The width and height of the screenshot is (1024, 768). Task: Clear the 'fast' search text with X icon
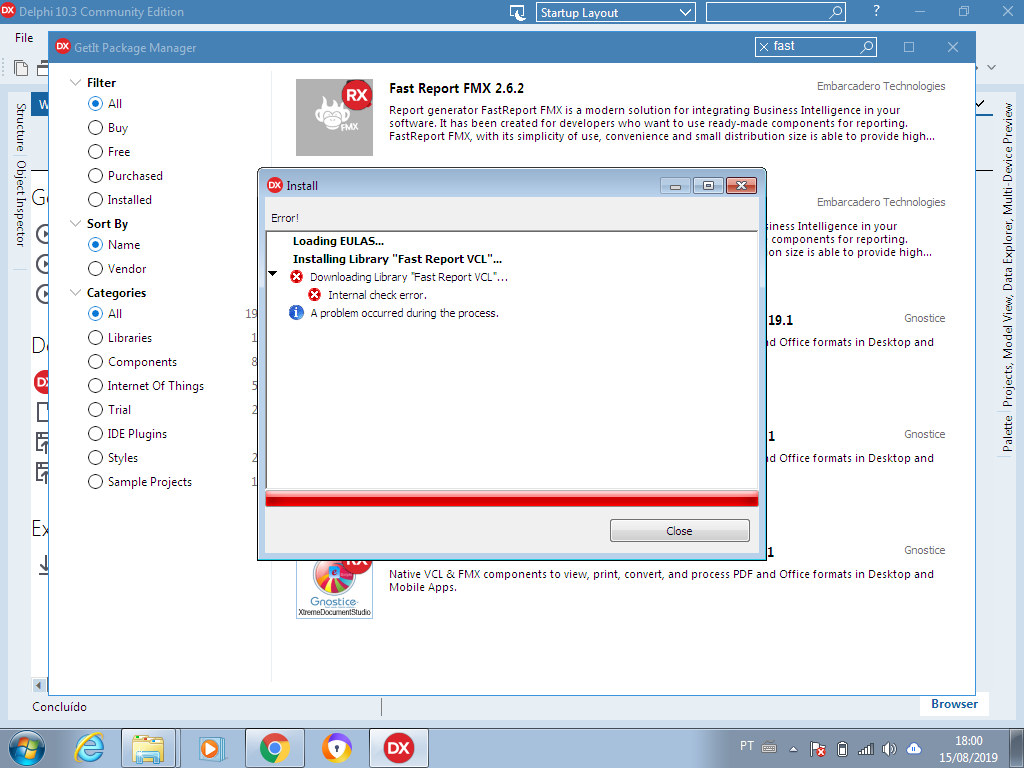[x=763, y=47]
